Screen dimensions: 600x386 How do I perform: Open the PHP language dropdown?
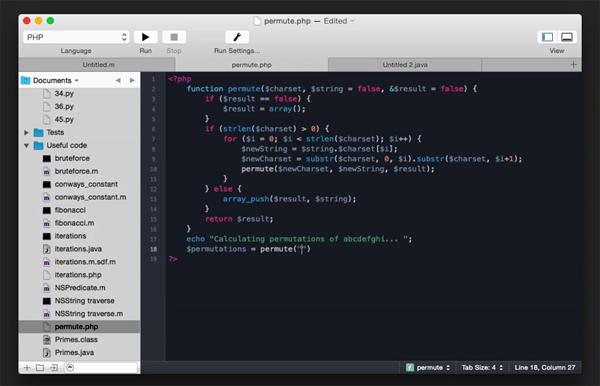76,37
